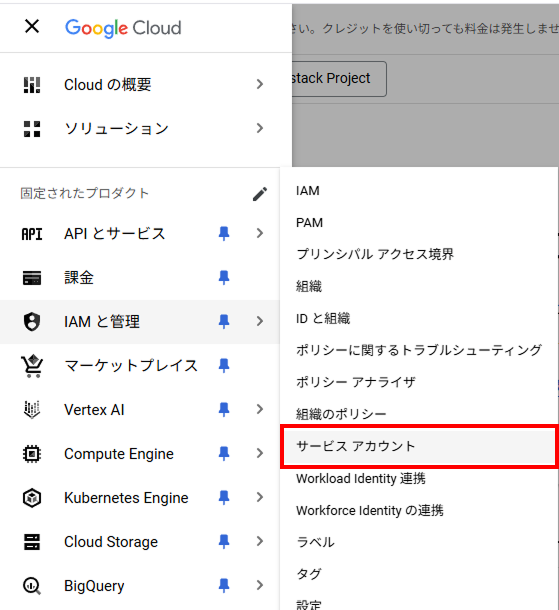The width and height of the screenshot is (559, 610).
Task: Click the Compute Engine chip icon
Action: [32, 454]
